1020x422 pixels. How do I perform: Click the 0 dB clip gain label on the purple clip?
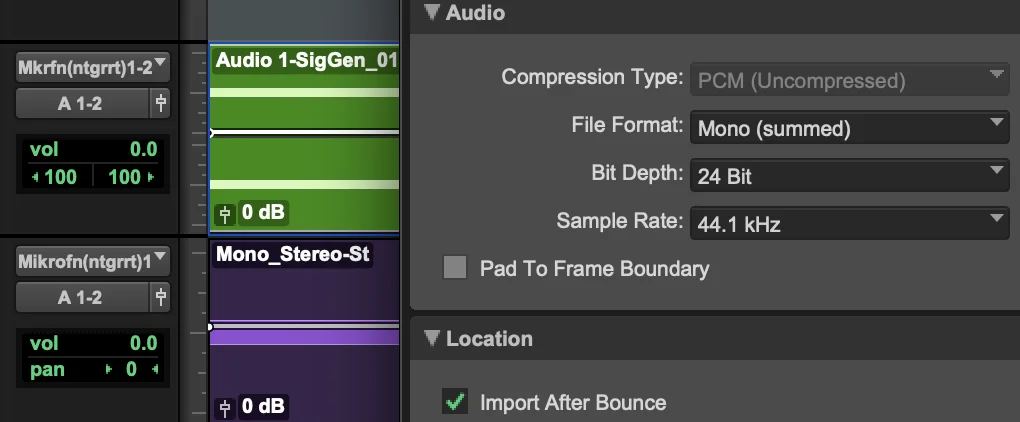(263, 406)
